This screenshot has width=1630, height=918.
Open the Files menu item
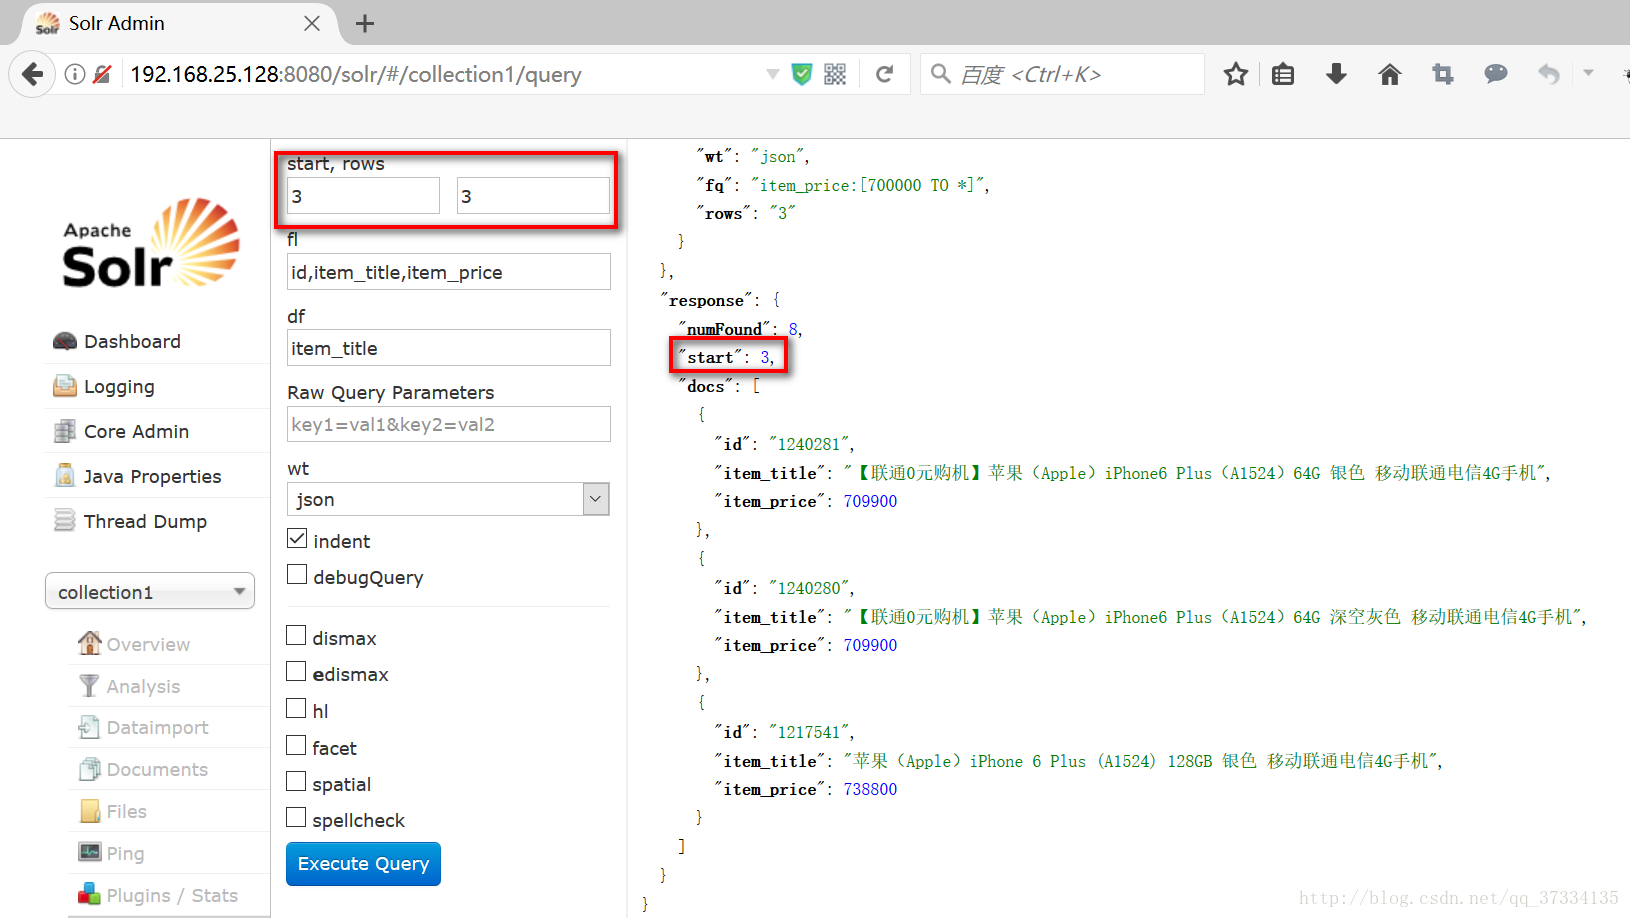pyautogui.click(x=126, y=811)
